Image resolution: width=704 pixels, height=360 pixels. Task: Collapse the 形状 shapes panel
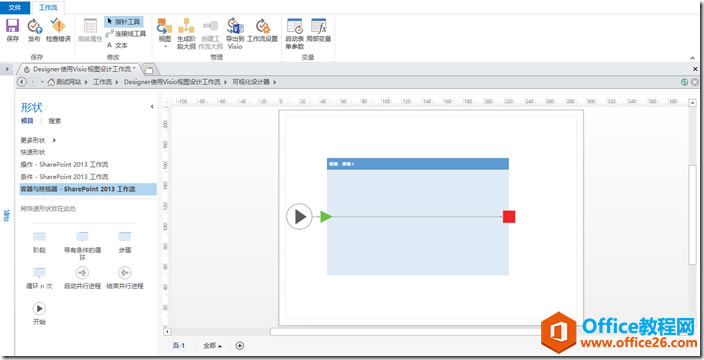pyautogui.click(x=152, y=106)
